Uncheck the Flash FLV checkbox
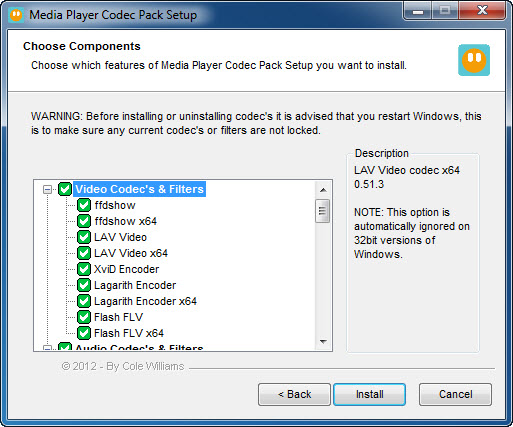Viewport: 513px width, 427px height. coord(84,317)
